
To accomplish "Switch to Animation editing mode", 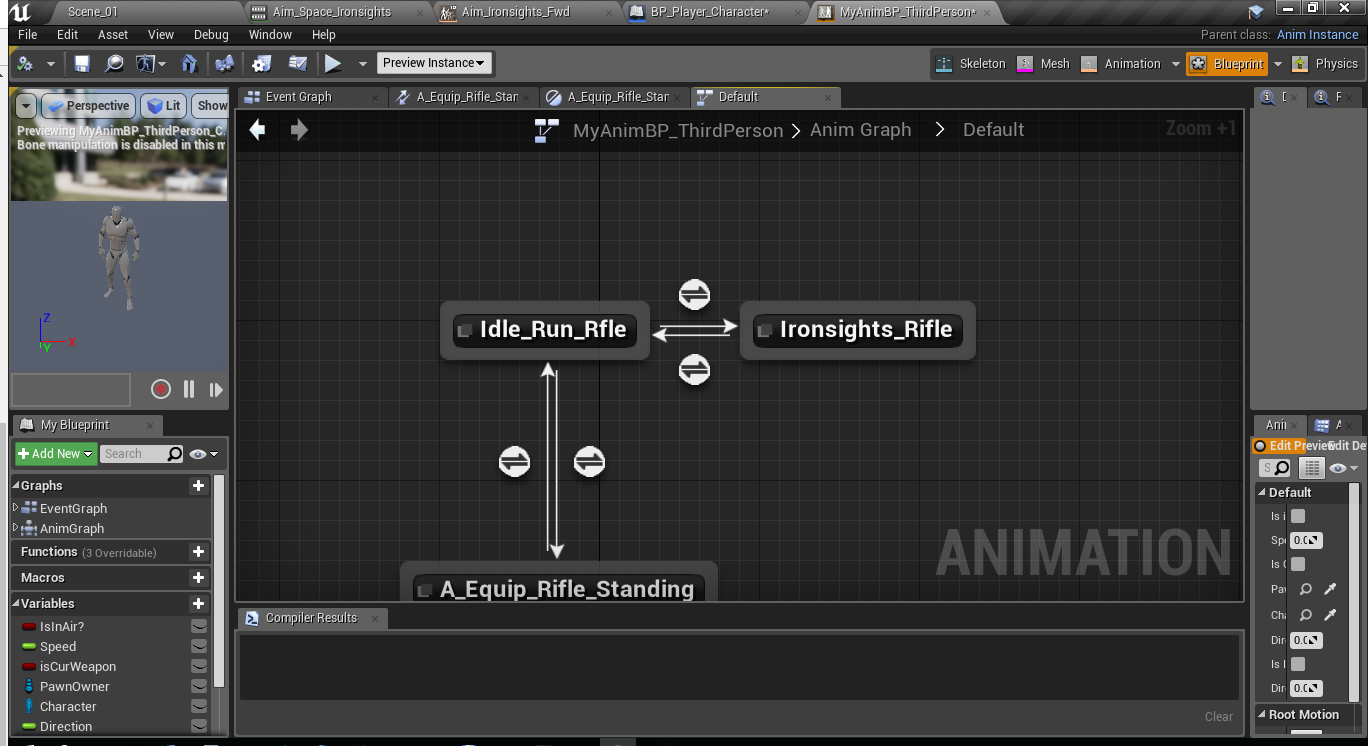I will pyautogui.click(x=1121, y=64).
